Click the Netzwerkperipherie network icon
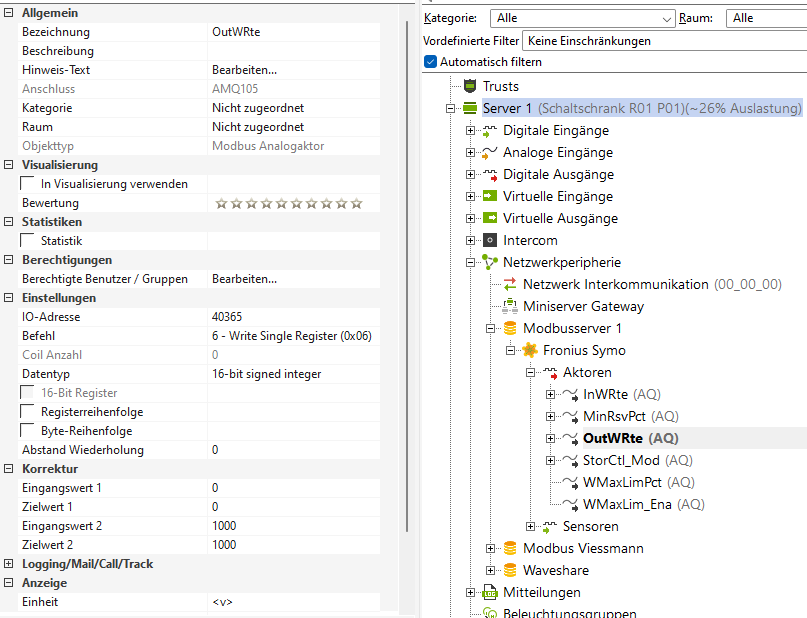 coord(490,262)
